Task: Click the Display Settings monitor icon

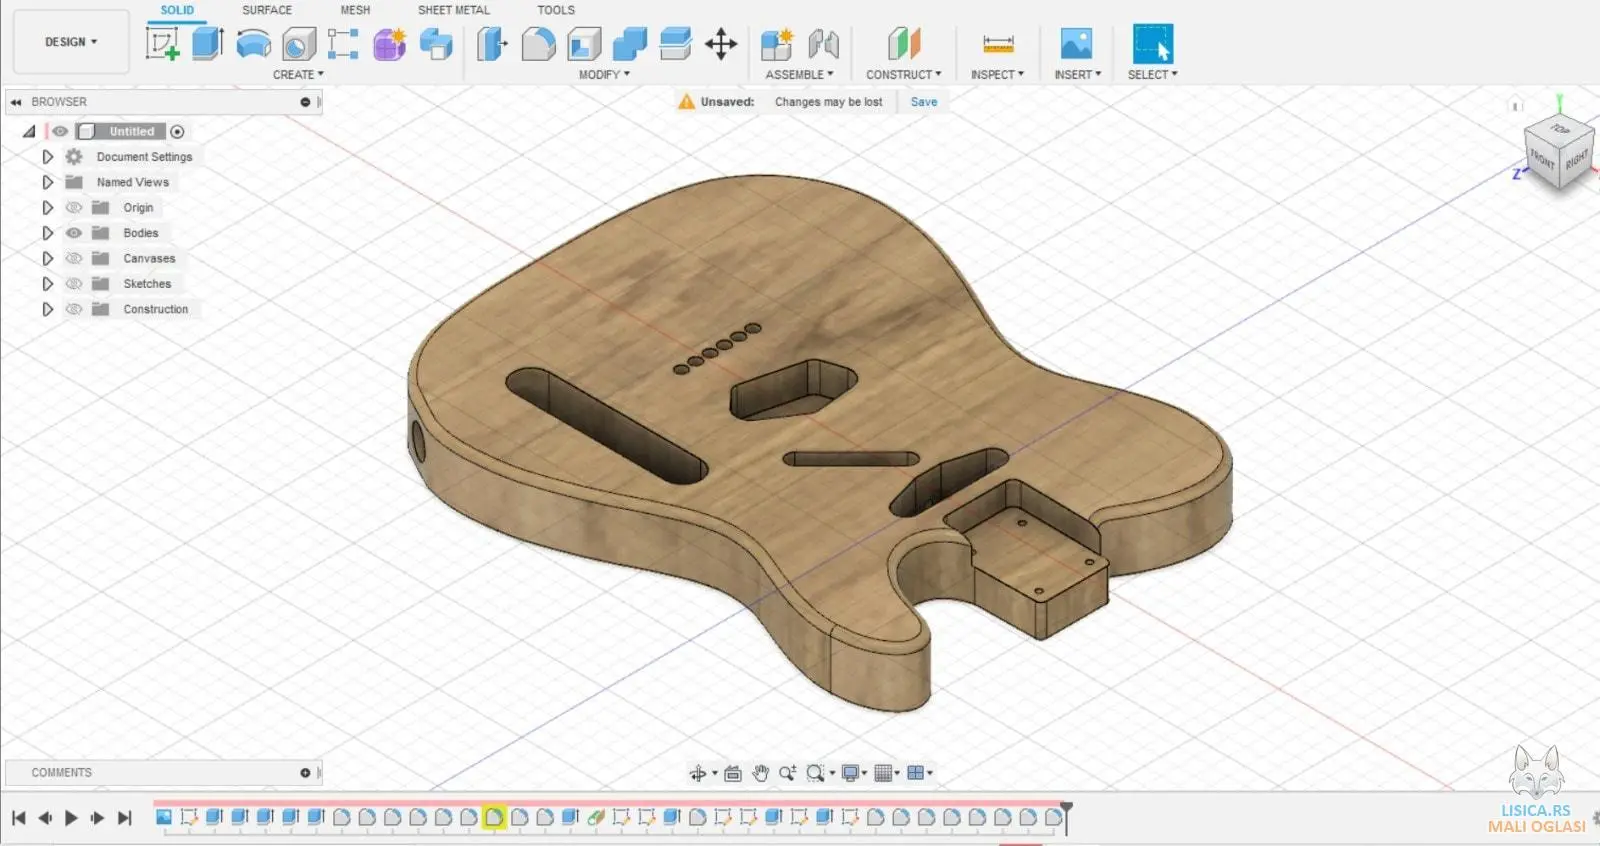Action: (850, 773)
